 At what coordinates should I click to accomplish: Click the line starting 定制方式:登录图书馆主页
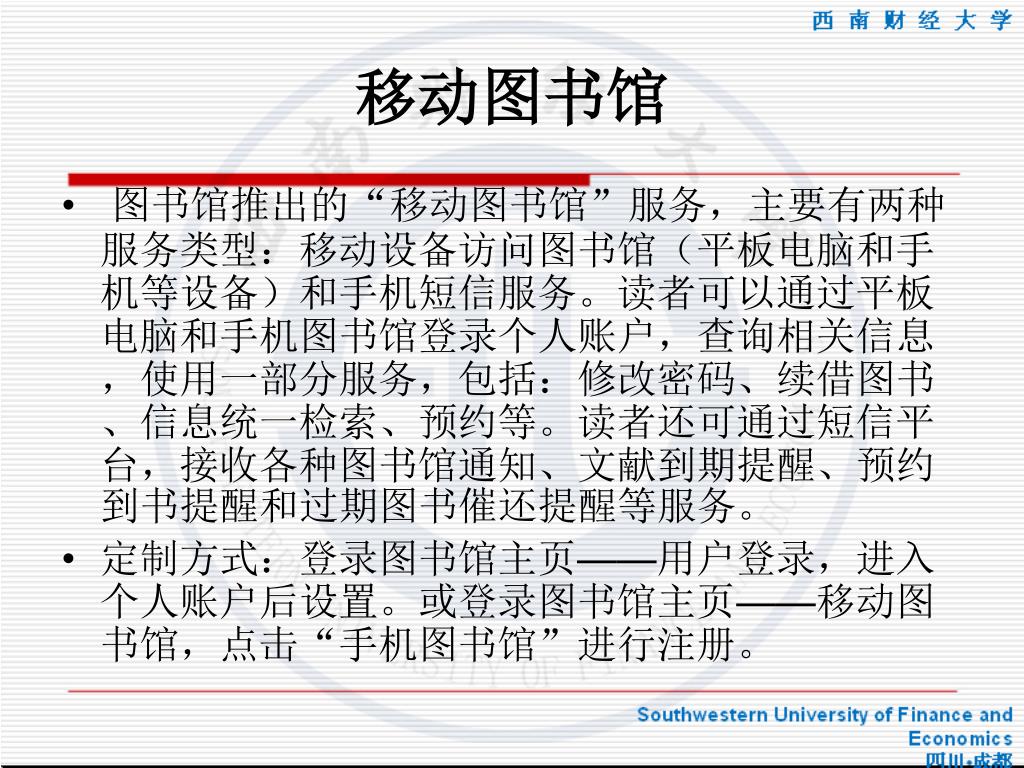click(518, 558)
